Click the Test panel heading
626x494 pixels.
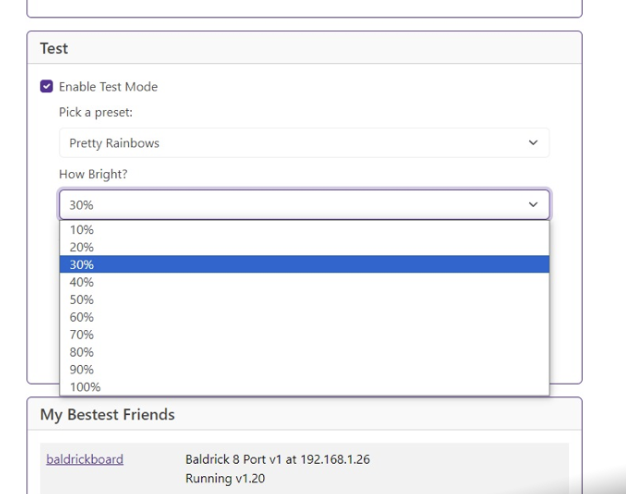(54, 48)
